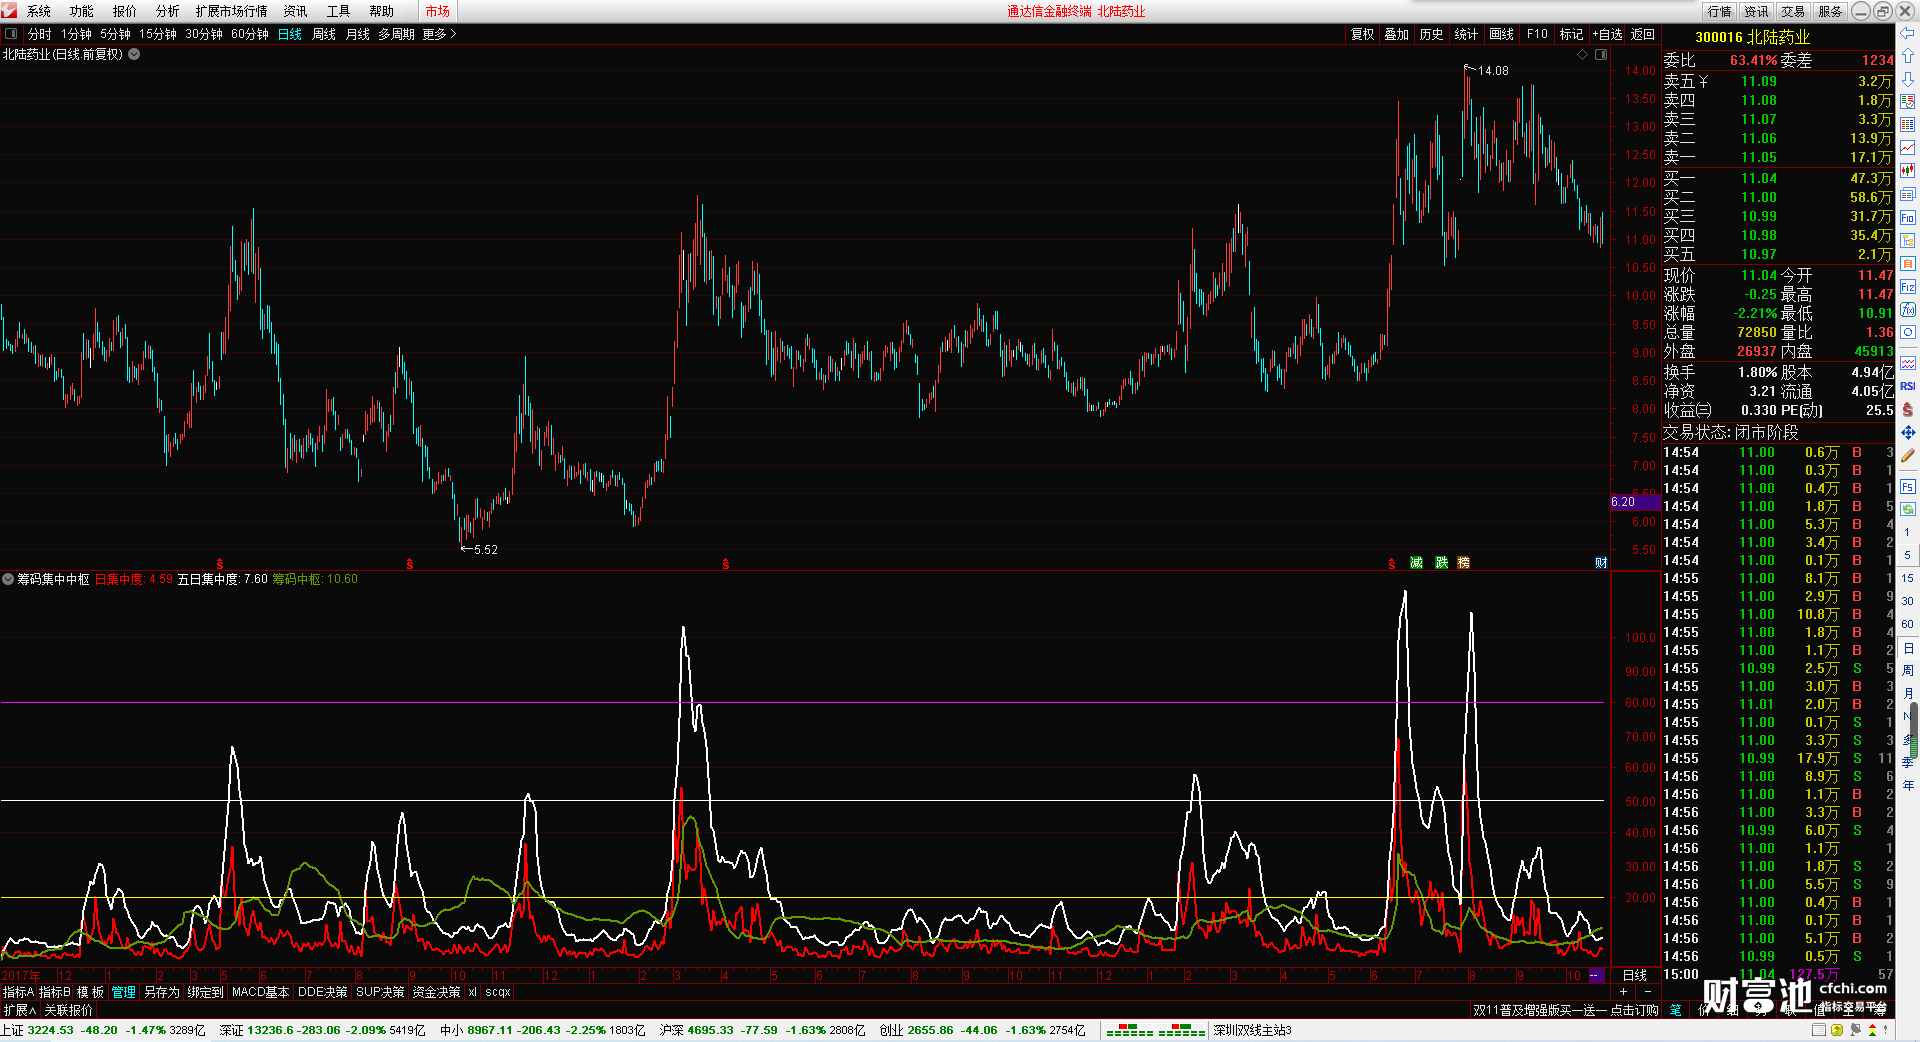The height and width of the screenshot is (1042, 1920).
Task: Open the 画线 drawing tools menu
Action: coord(1501,34)
